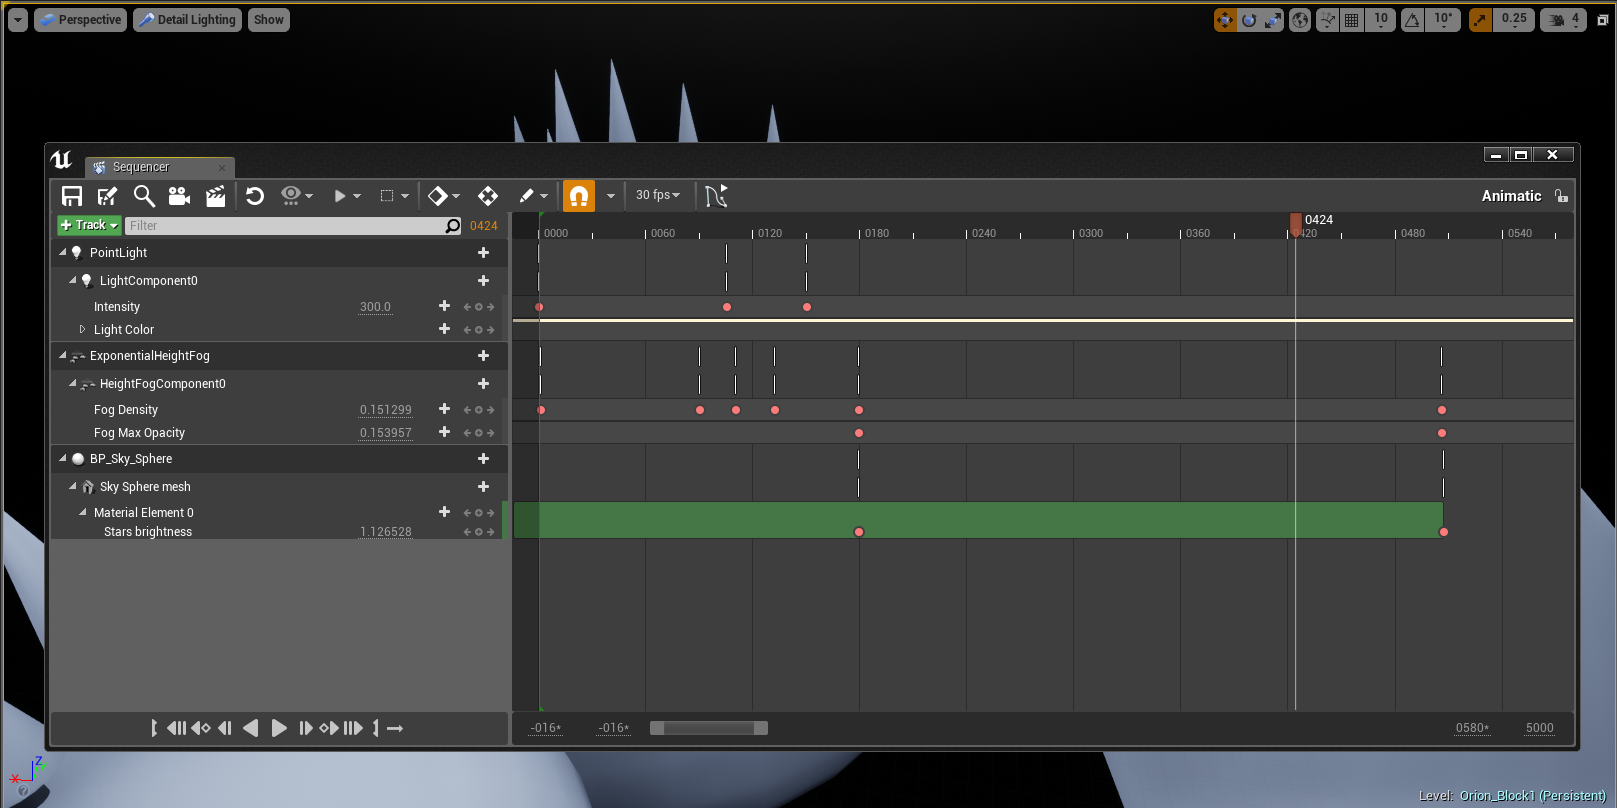The height and width of the screenshot is (808, 1617).
Task: Expand the Light Color track
Action: (x=82, y=329)
